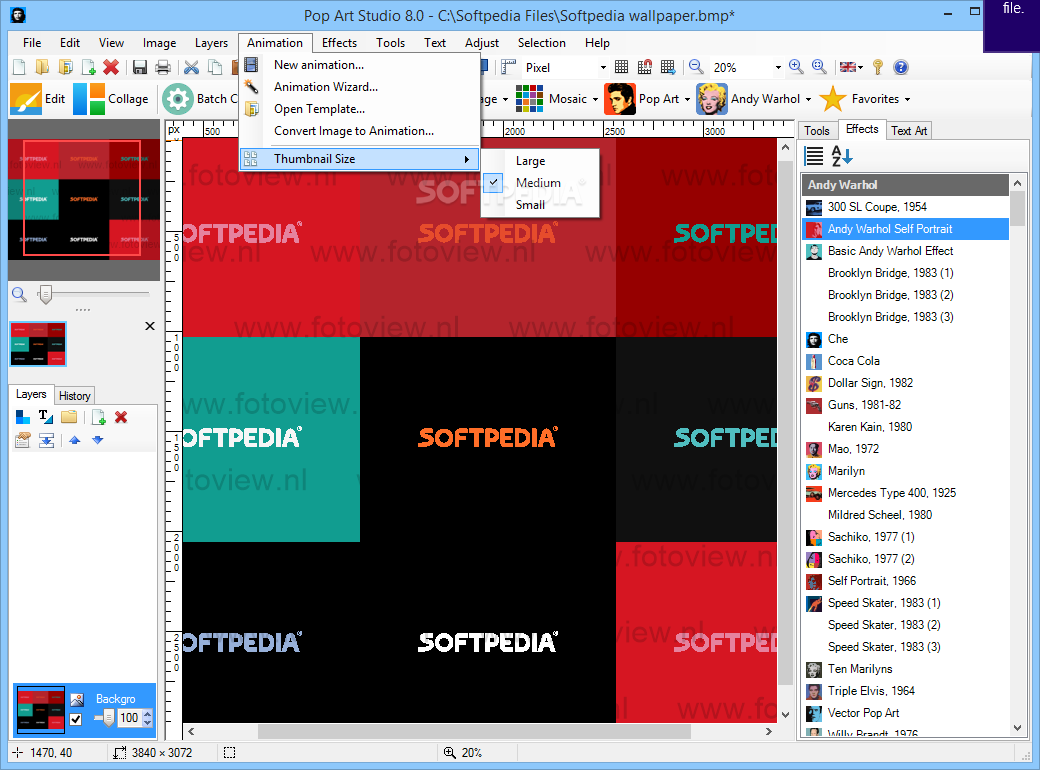Expand the Pop Art dropdown arrow
Screen dimensions: 1040x770
pyautogui.click(x=687, y=99)
